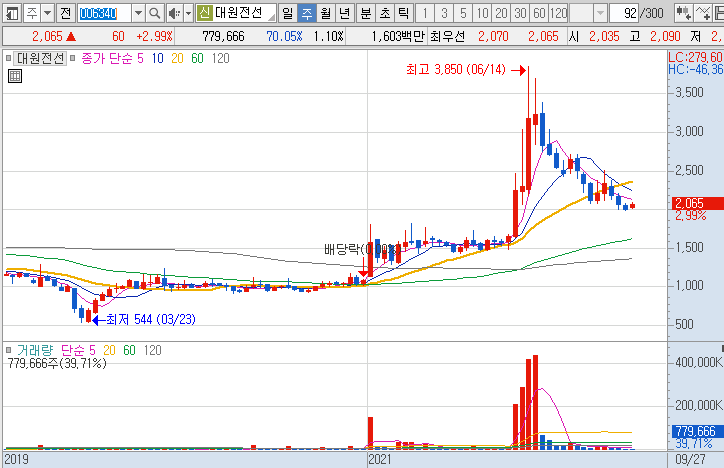
Task: Select the 60 interval button
Action: coord(539,13)
